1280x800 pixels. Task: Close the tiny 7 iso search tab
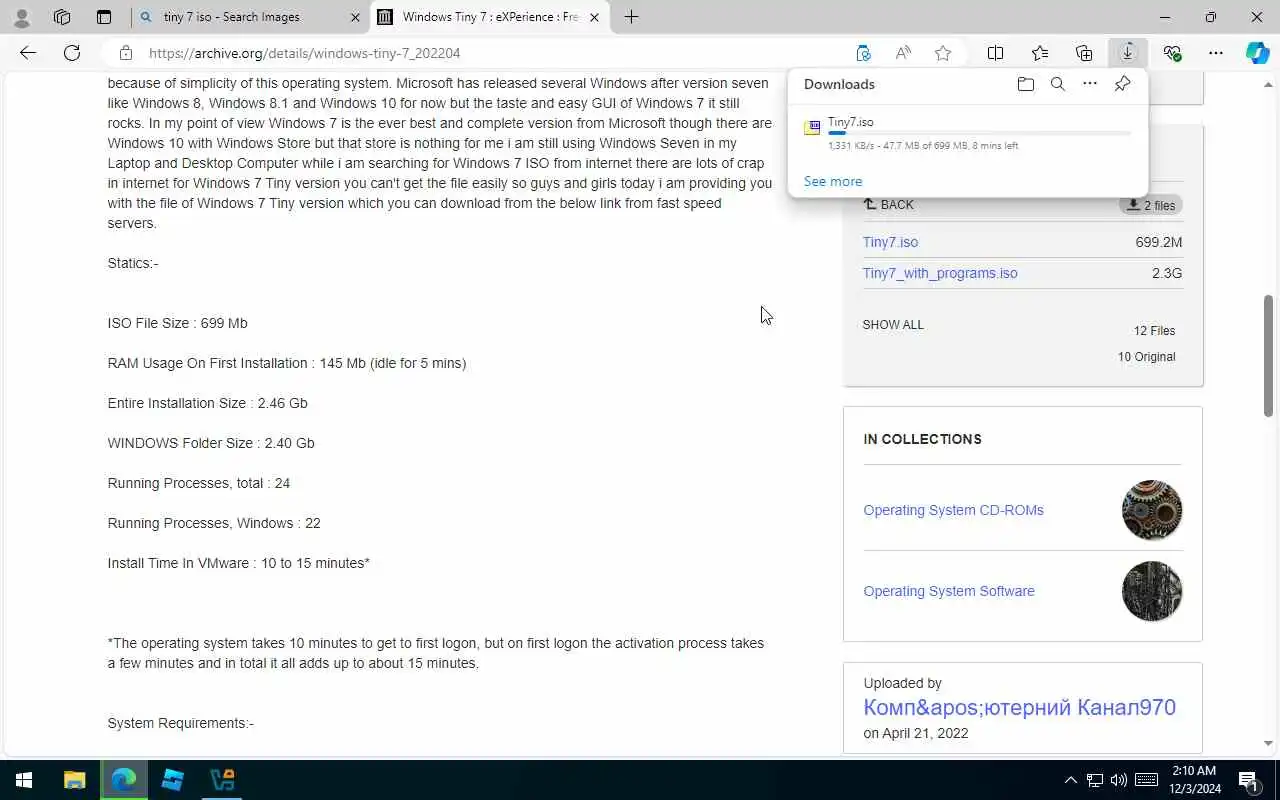click(354, 17)
